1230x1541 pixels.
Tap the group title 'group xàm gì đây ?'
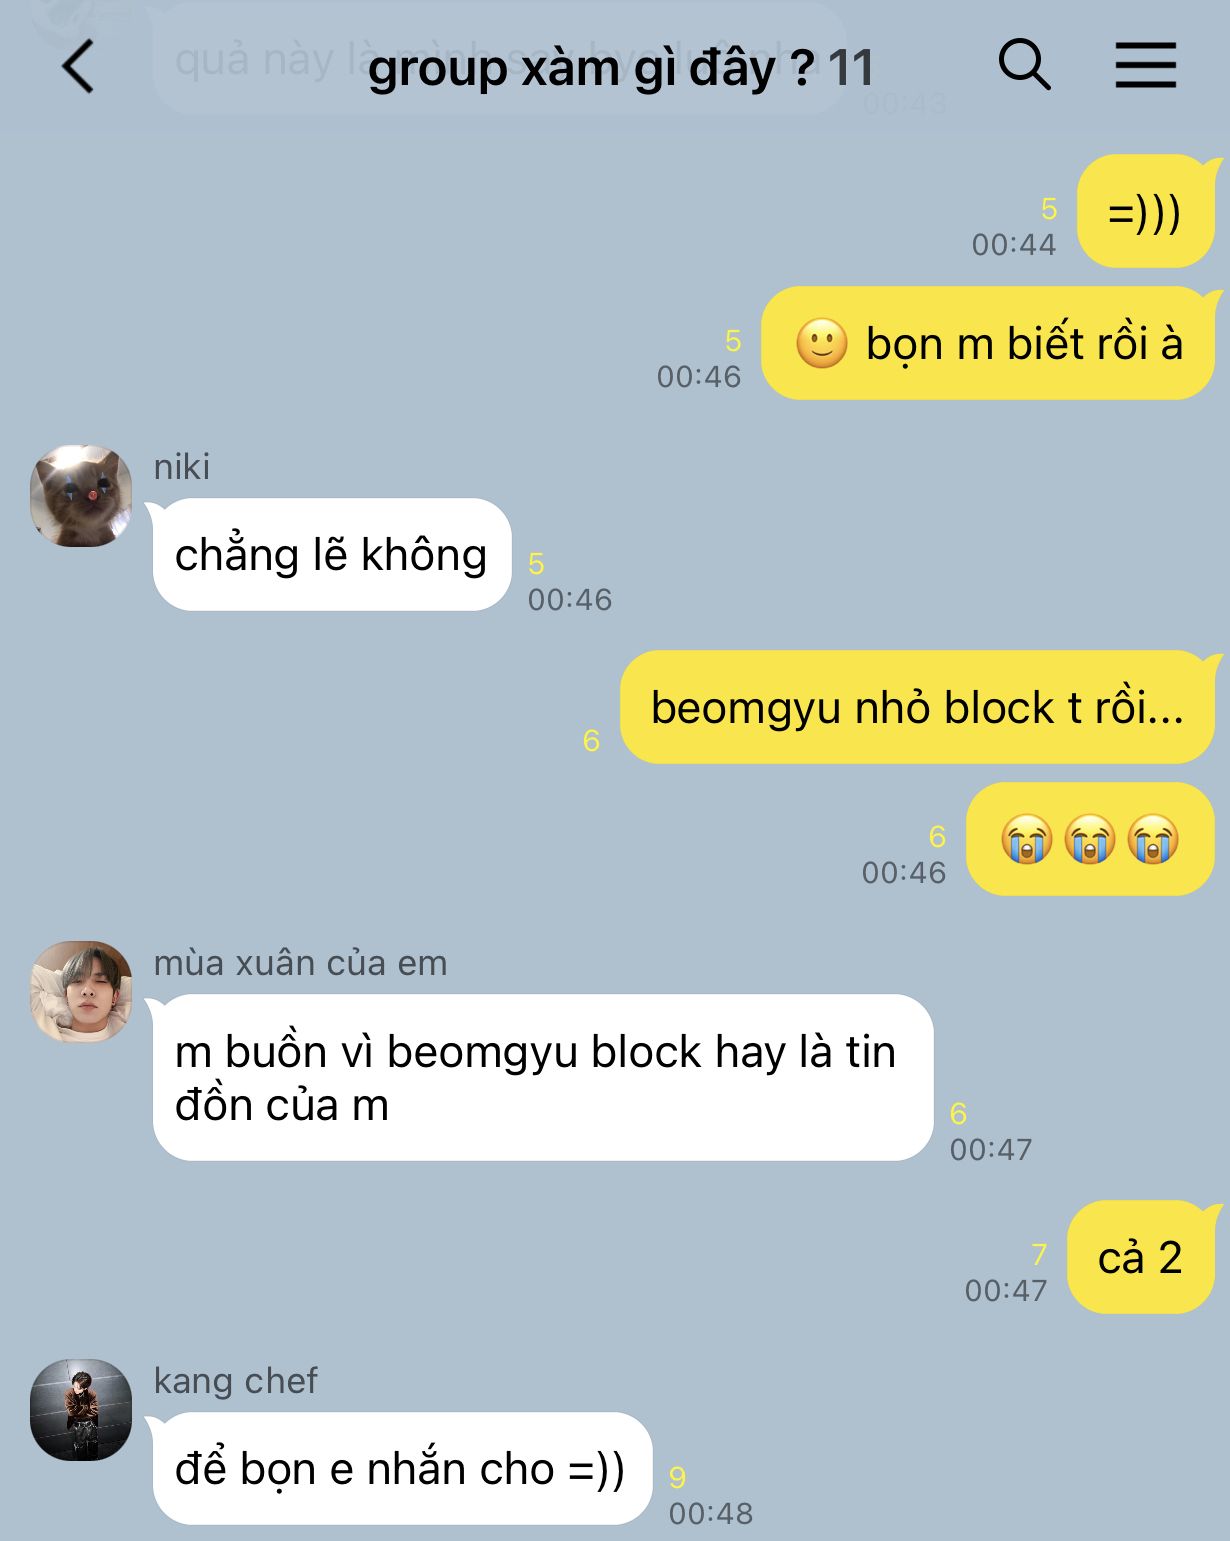[x=591, y=69]
